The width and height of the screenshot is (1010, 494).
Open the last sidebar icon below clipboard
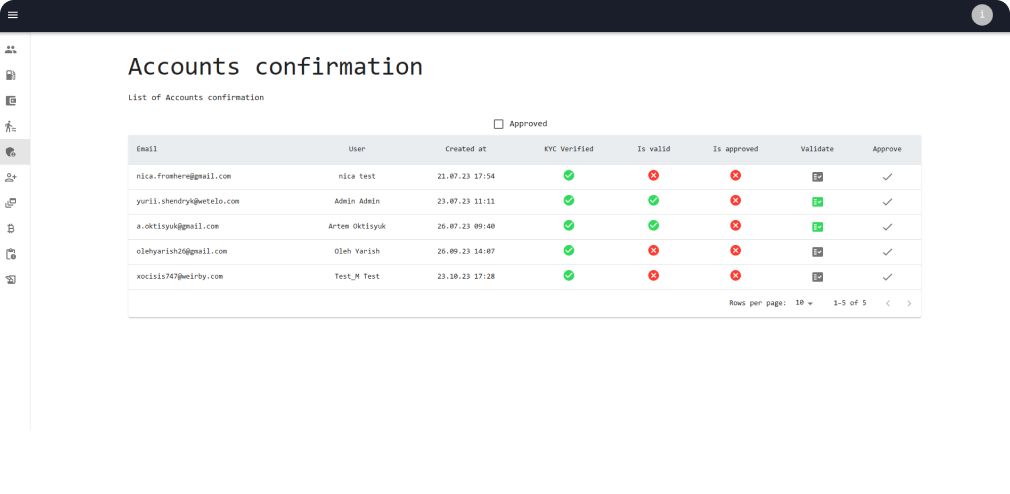pyautogui.click(x=10, y=280)
